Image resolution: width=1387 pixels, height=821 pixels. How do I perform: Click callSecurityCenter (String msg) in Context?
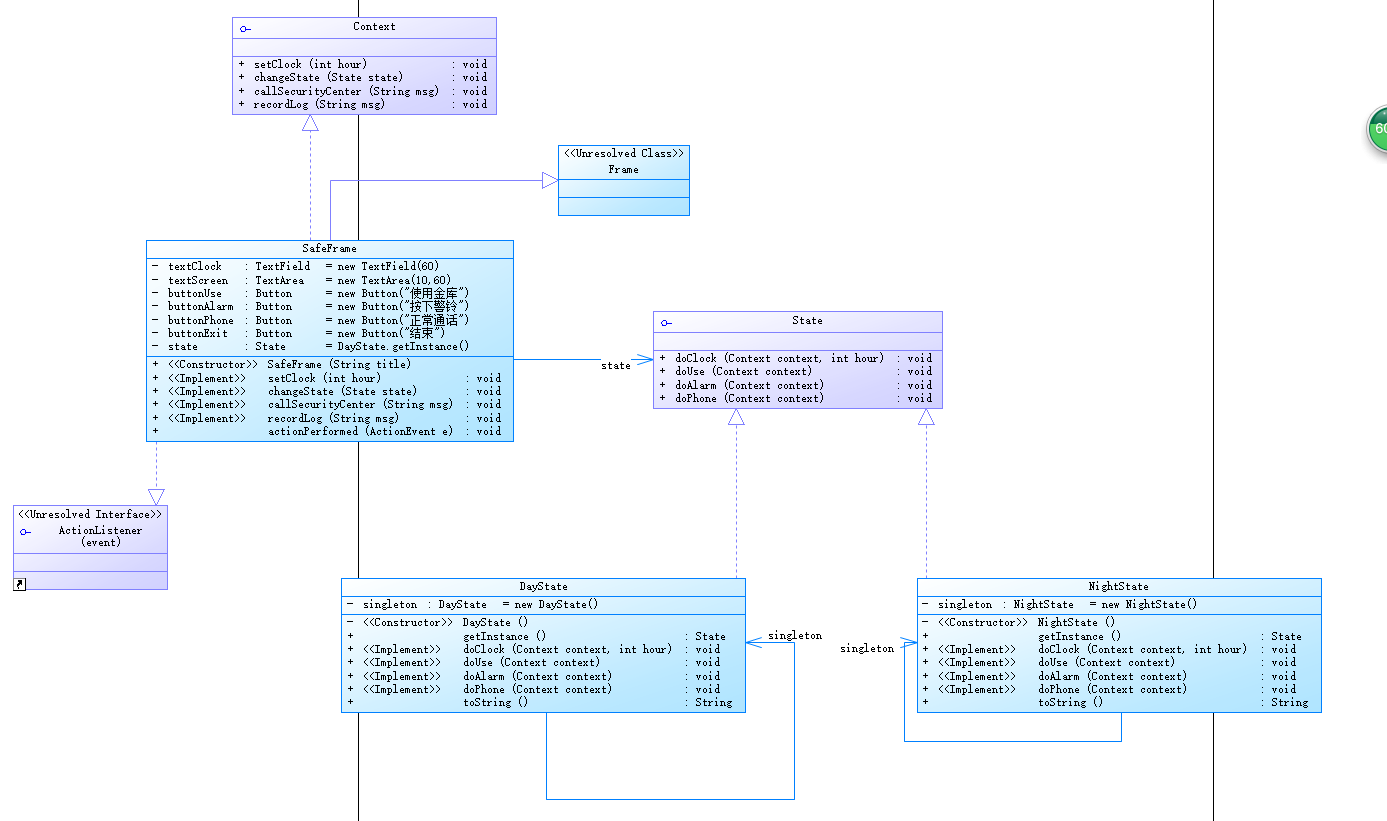tap(363, 91)
